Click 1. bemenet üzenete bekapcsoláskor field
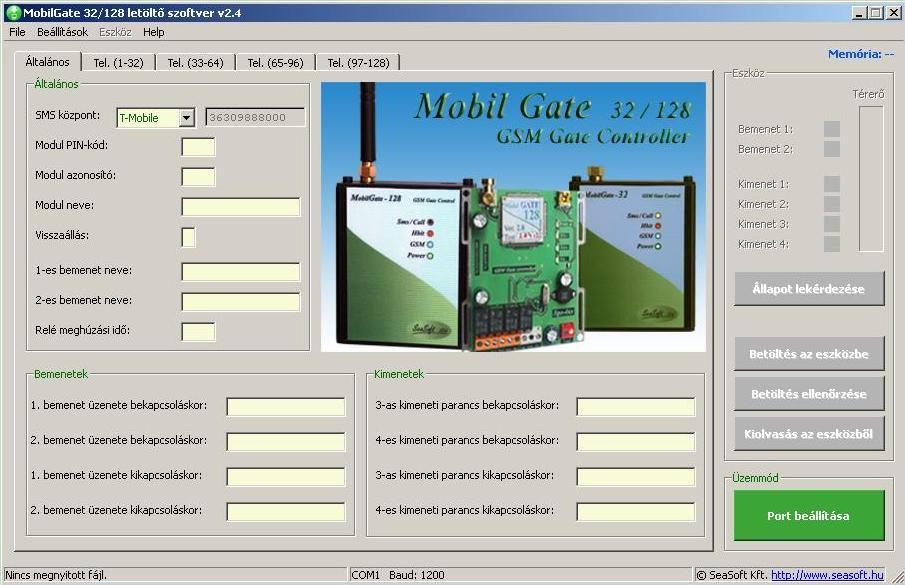 click(286, 407)
